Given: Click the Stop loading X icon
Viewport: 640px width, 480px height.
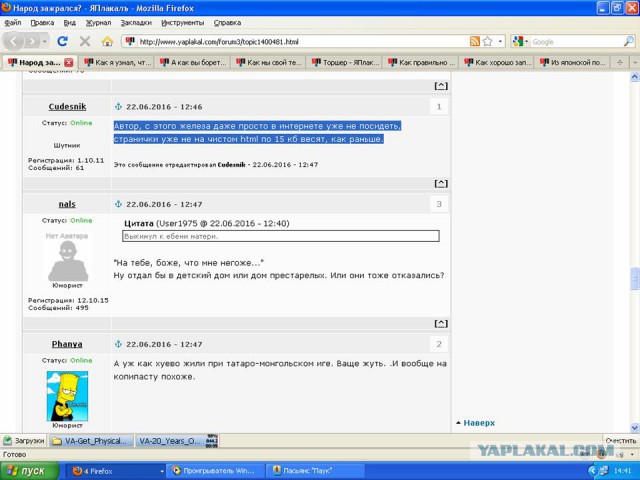Looking at the screenshot, I should pos(85,41).
